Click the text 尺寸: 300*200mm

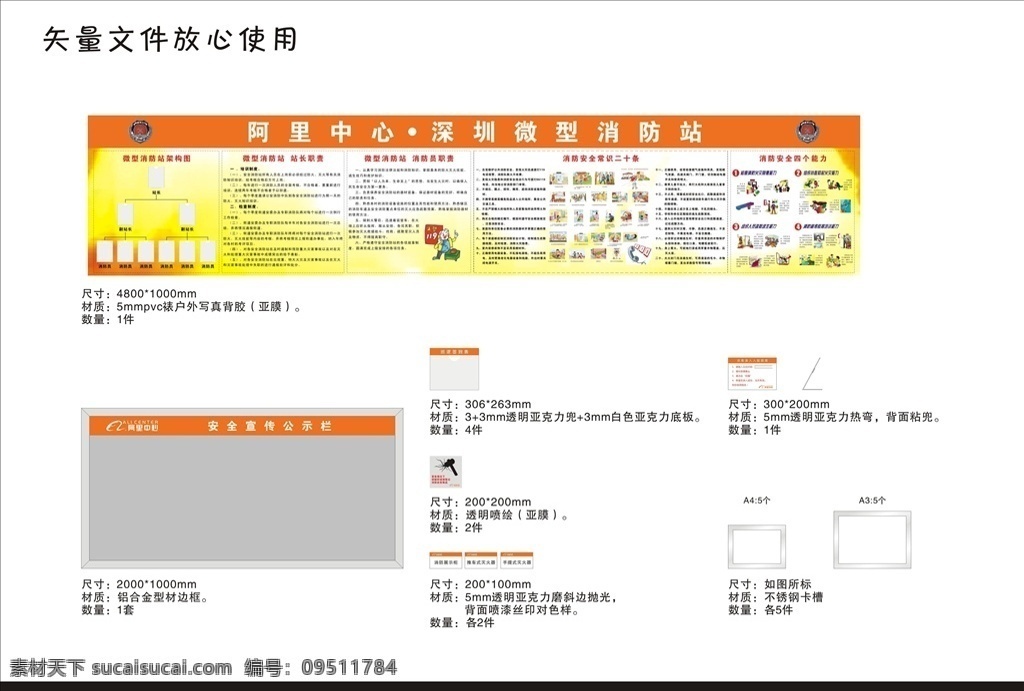click(779, 404)
